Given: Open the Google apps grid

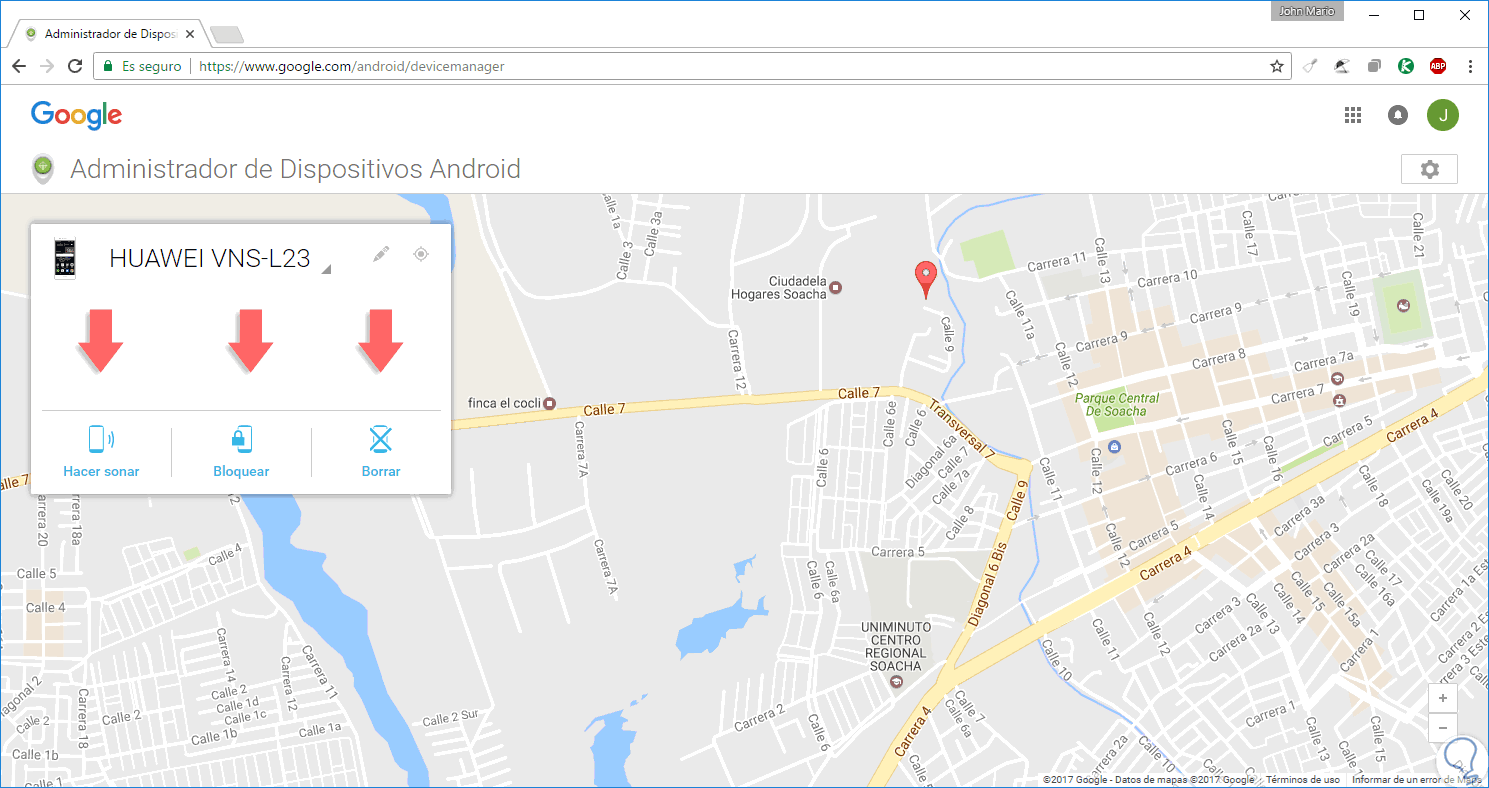Looking at the screenshot, I should click(x=1353, y=115).
